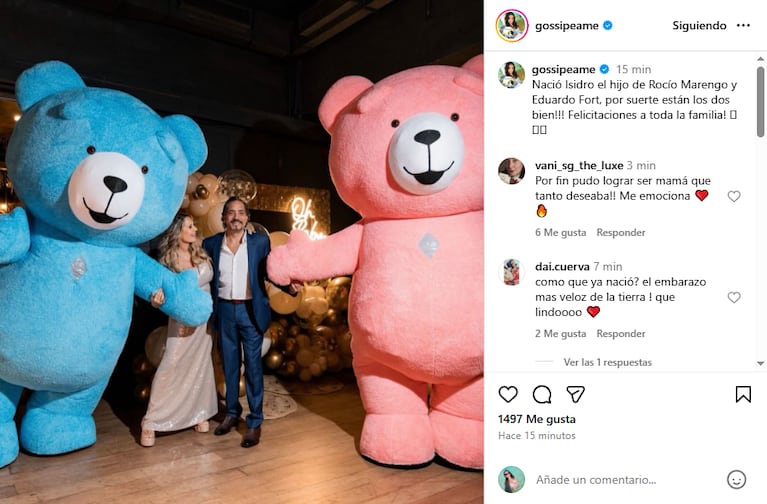Expand Ver las 1 respuestas
Image resolution: width=767 pixels, height=504 pixels.
(608, 362)
